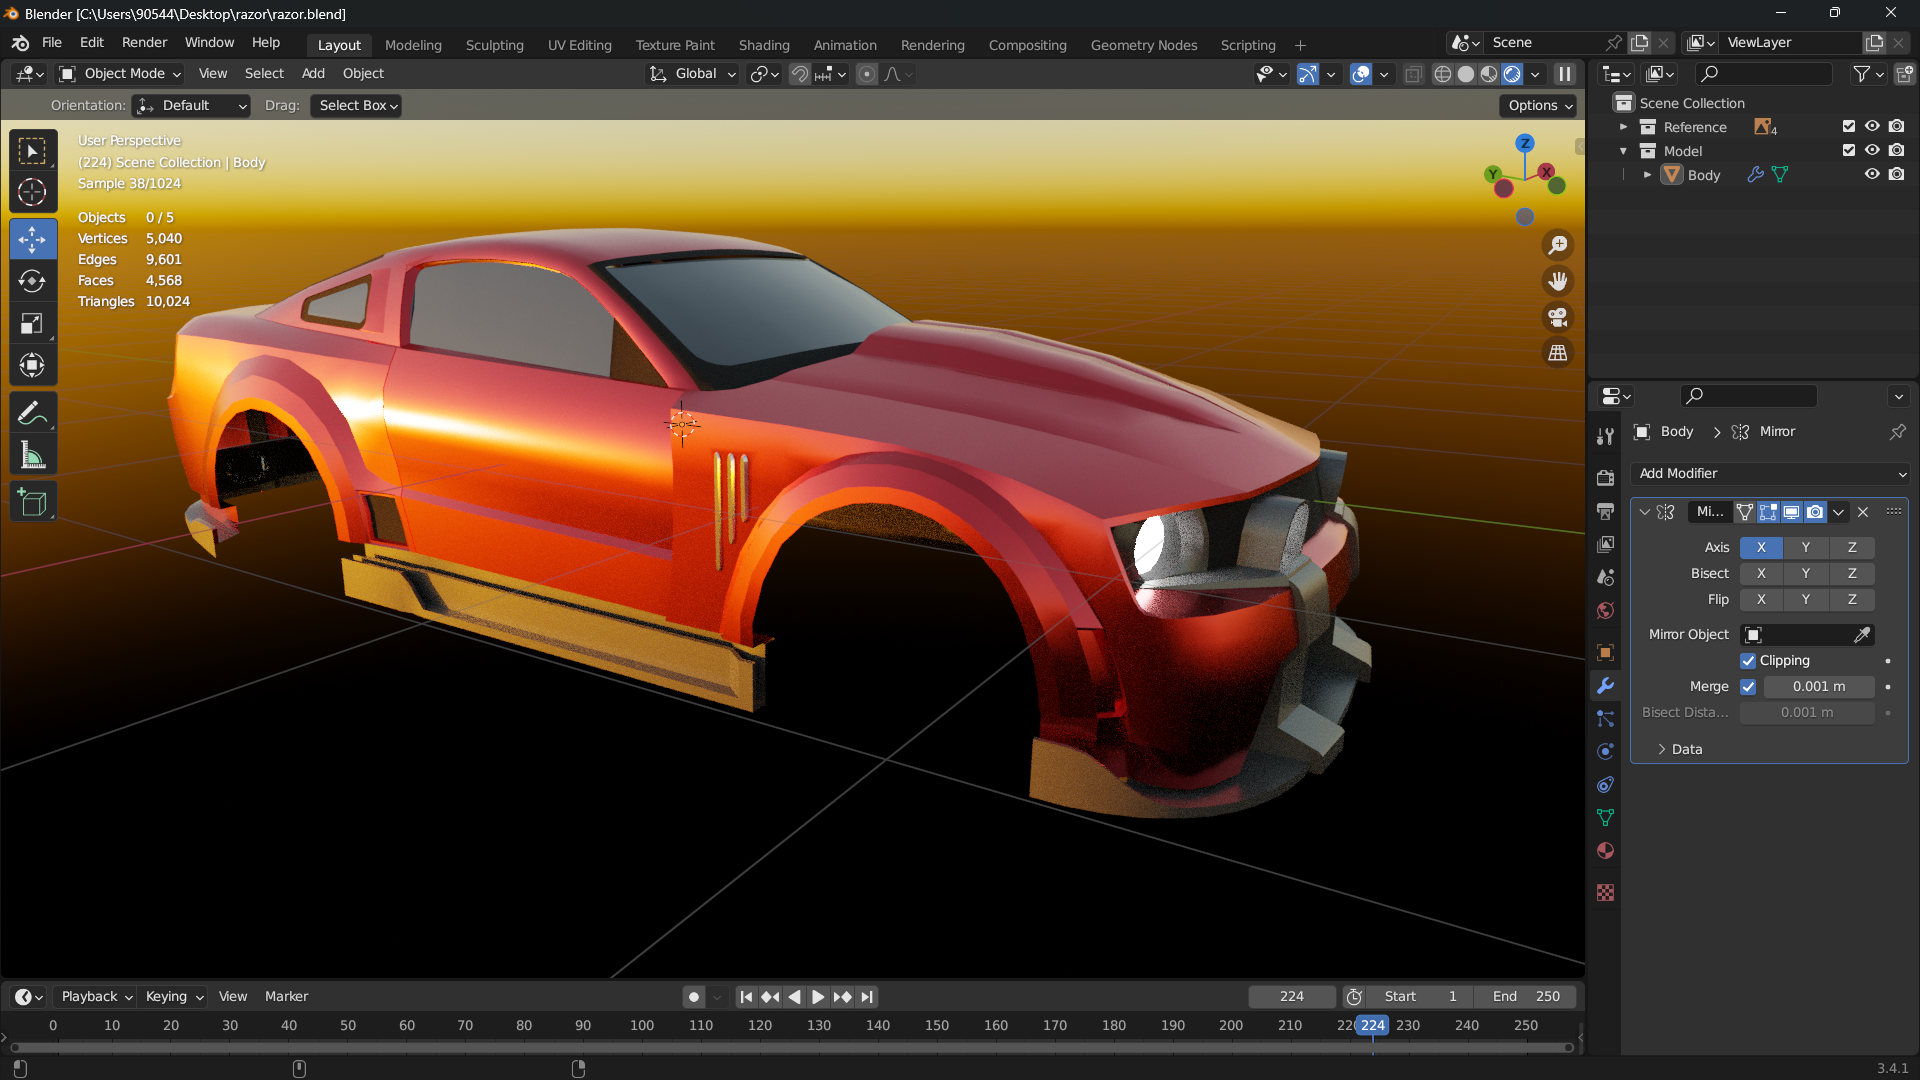Hide the Body object in outliner
This screenshot has height=1080, width=1920.
[1872, 175]
